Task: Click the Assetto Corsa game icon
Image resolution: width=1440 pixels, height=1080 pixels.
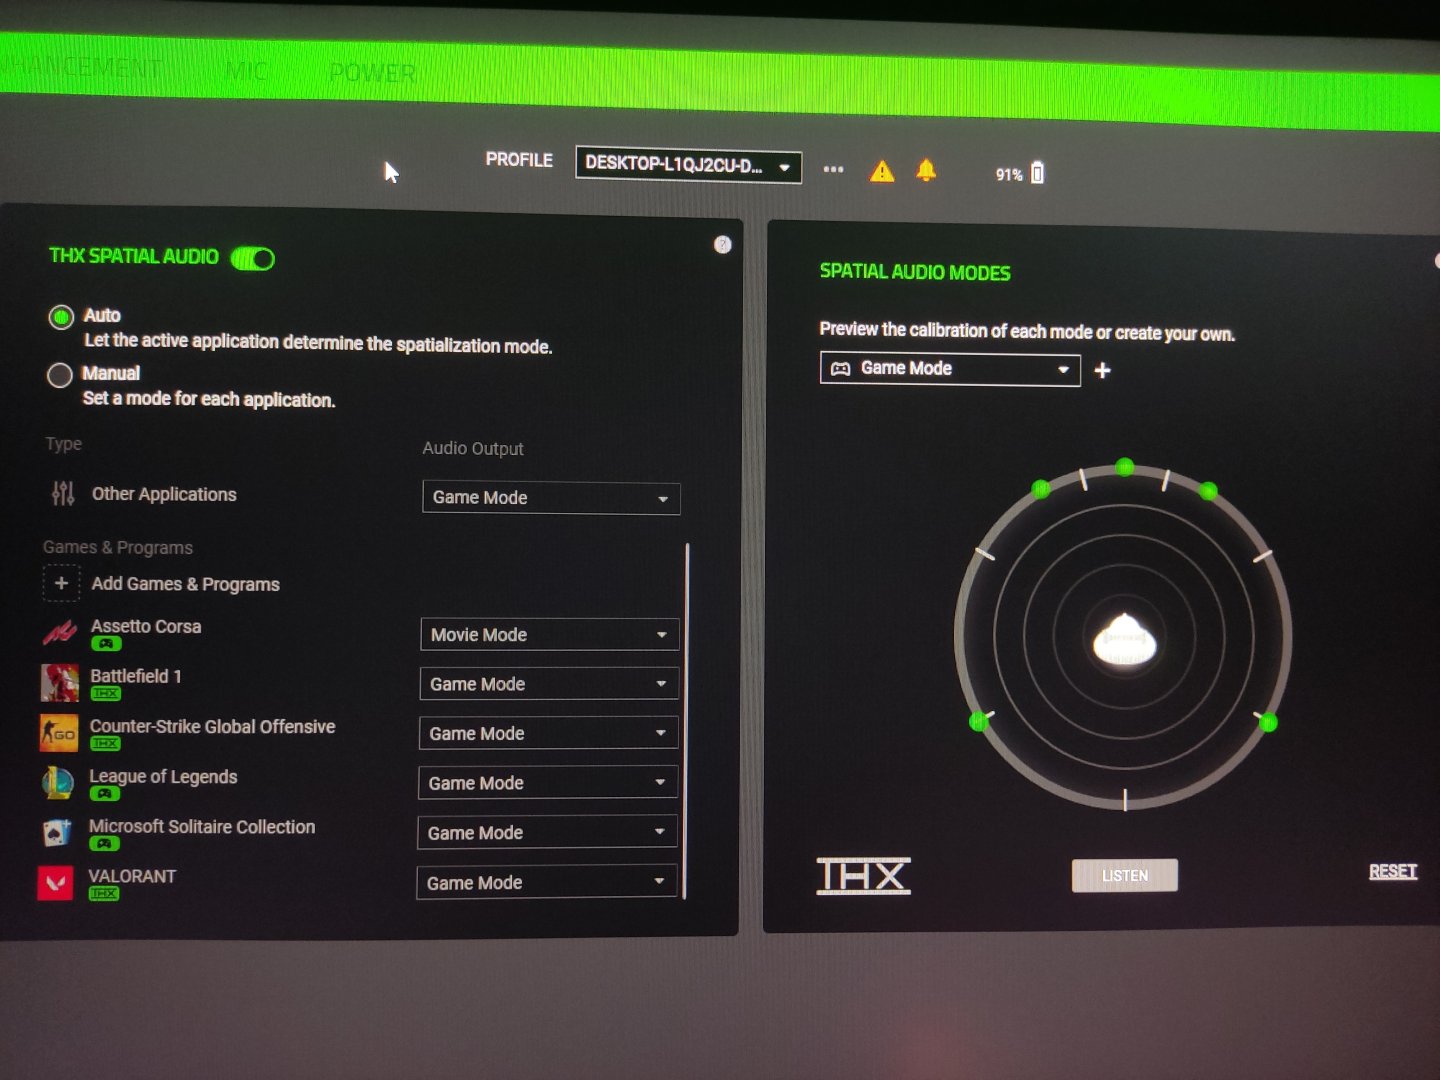Action: [x=60, y=632]
